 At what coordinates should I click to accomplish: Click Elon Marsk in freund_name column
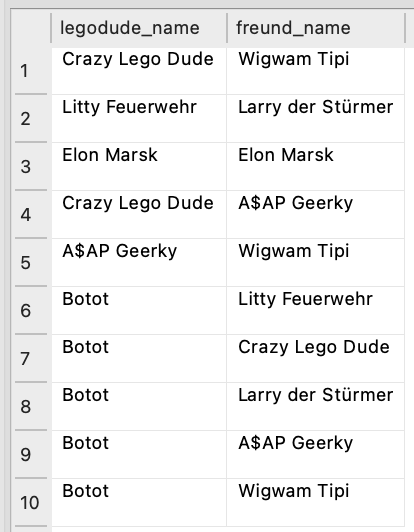(x=316, y=167)
